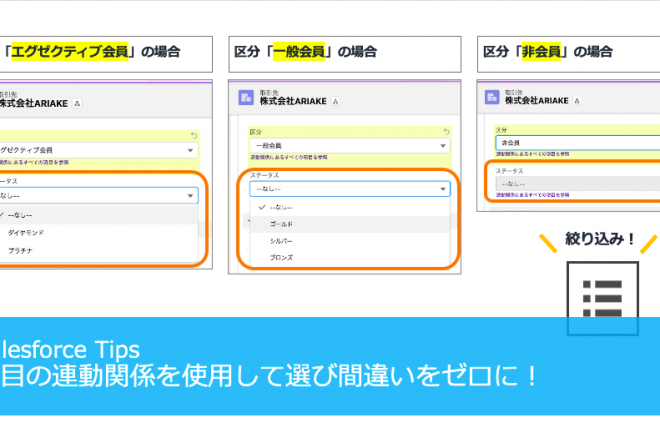This screenshot has height=438, width=660.
Task: Choose ゴールド in the status options
Action: [x=284, y=223]
